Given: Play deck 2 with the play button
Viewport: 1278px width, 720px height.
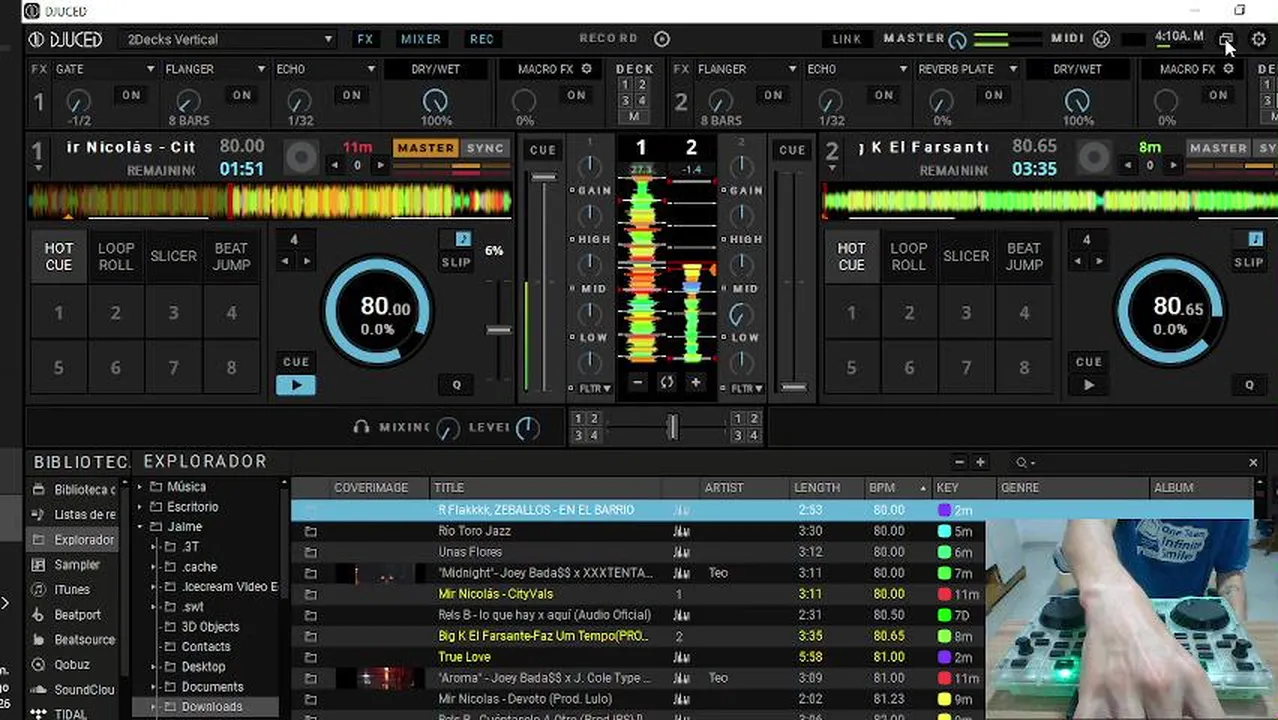Looking at the screenshot, I should [x=1089, y=385].
